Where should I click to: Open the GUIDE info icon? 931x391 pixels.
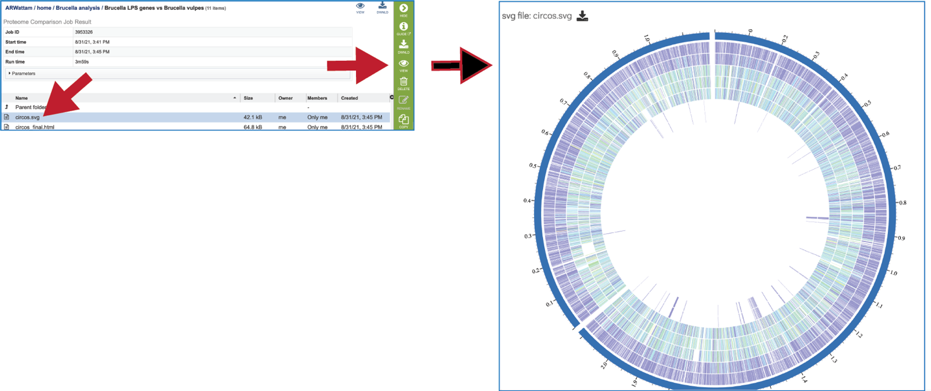(403, 29)
